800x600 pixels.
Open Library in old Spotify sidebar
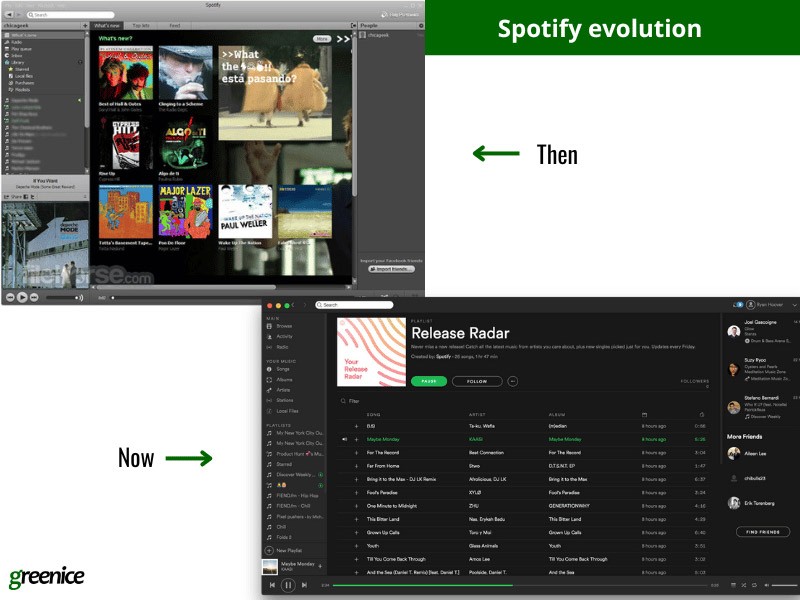click(17, 62)
